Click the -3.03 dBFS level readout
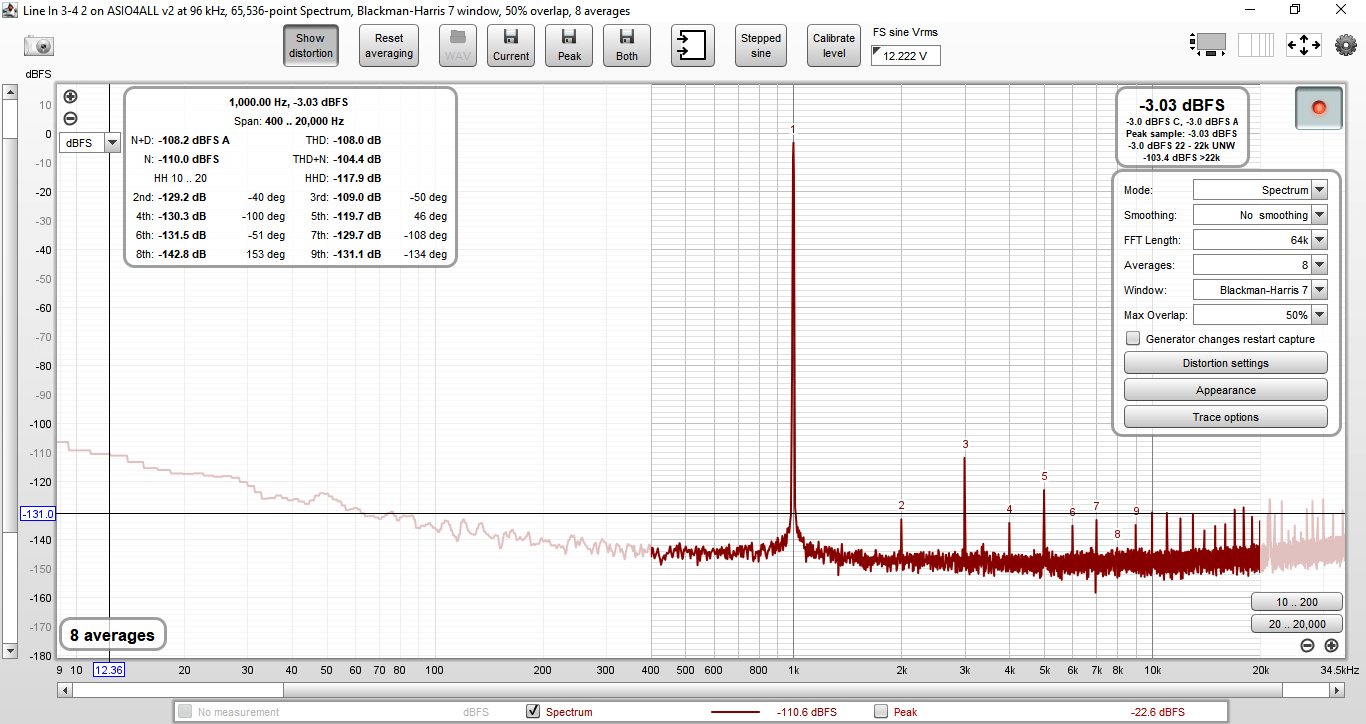 click(1181, 105)
